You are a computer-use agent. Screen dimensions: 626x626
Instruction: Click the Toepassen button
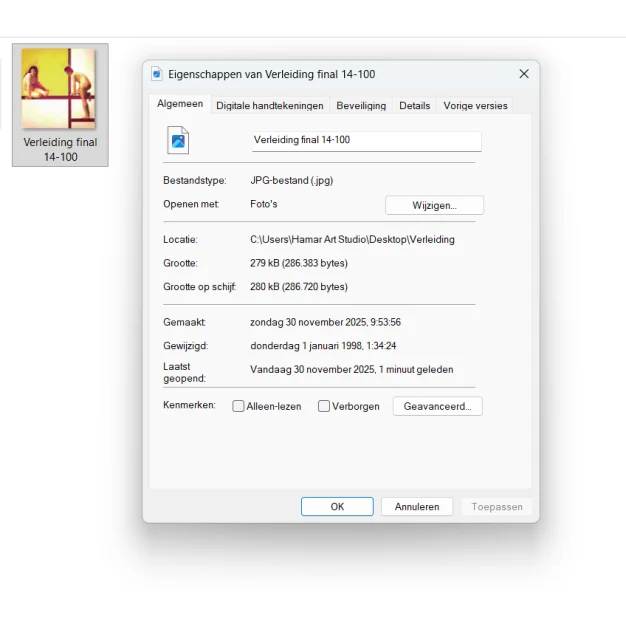pyautogui.click(x=497, y=507)
